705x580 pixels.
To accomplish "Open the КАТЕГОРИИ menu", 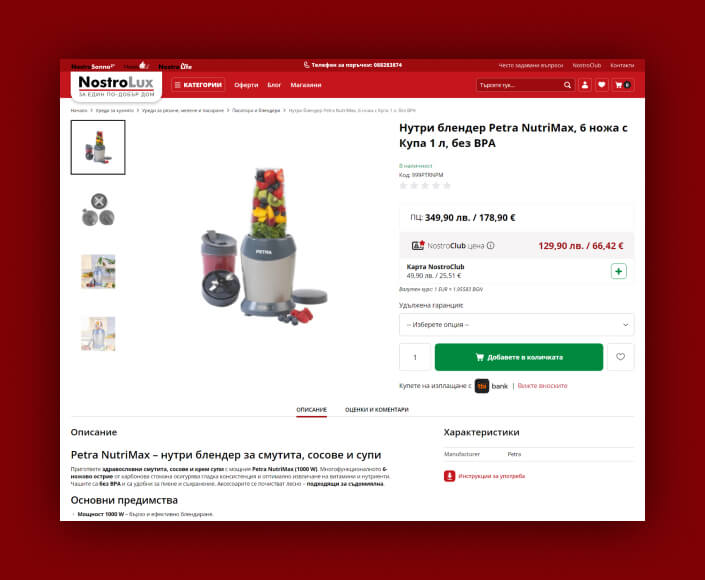I will pos(198,85).
